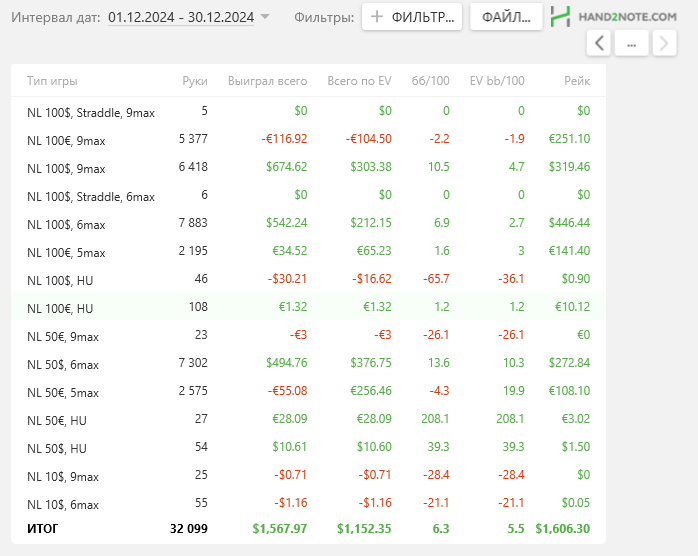
Task: Click EV cell €65.23
Action: (374, 251)
